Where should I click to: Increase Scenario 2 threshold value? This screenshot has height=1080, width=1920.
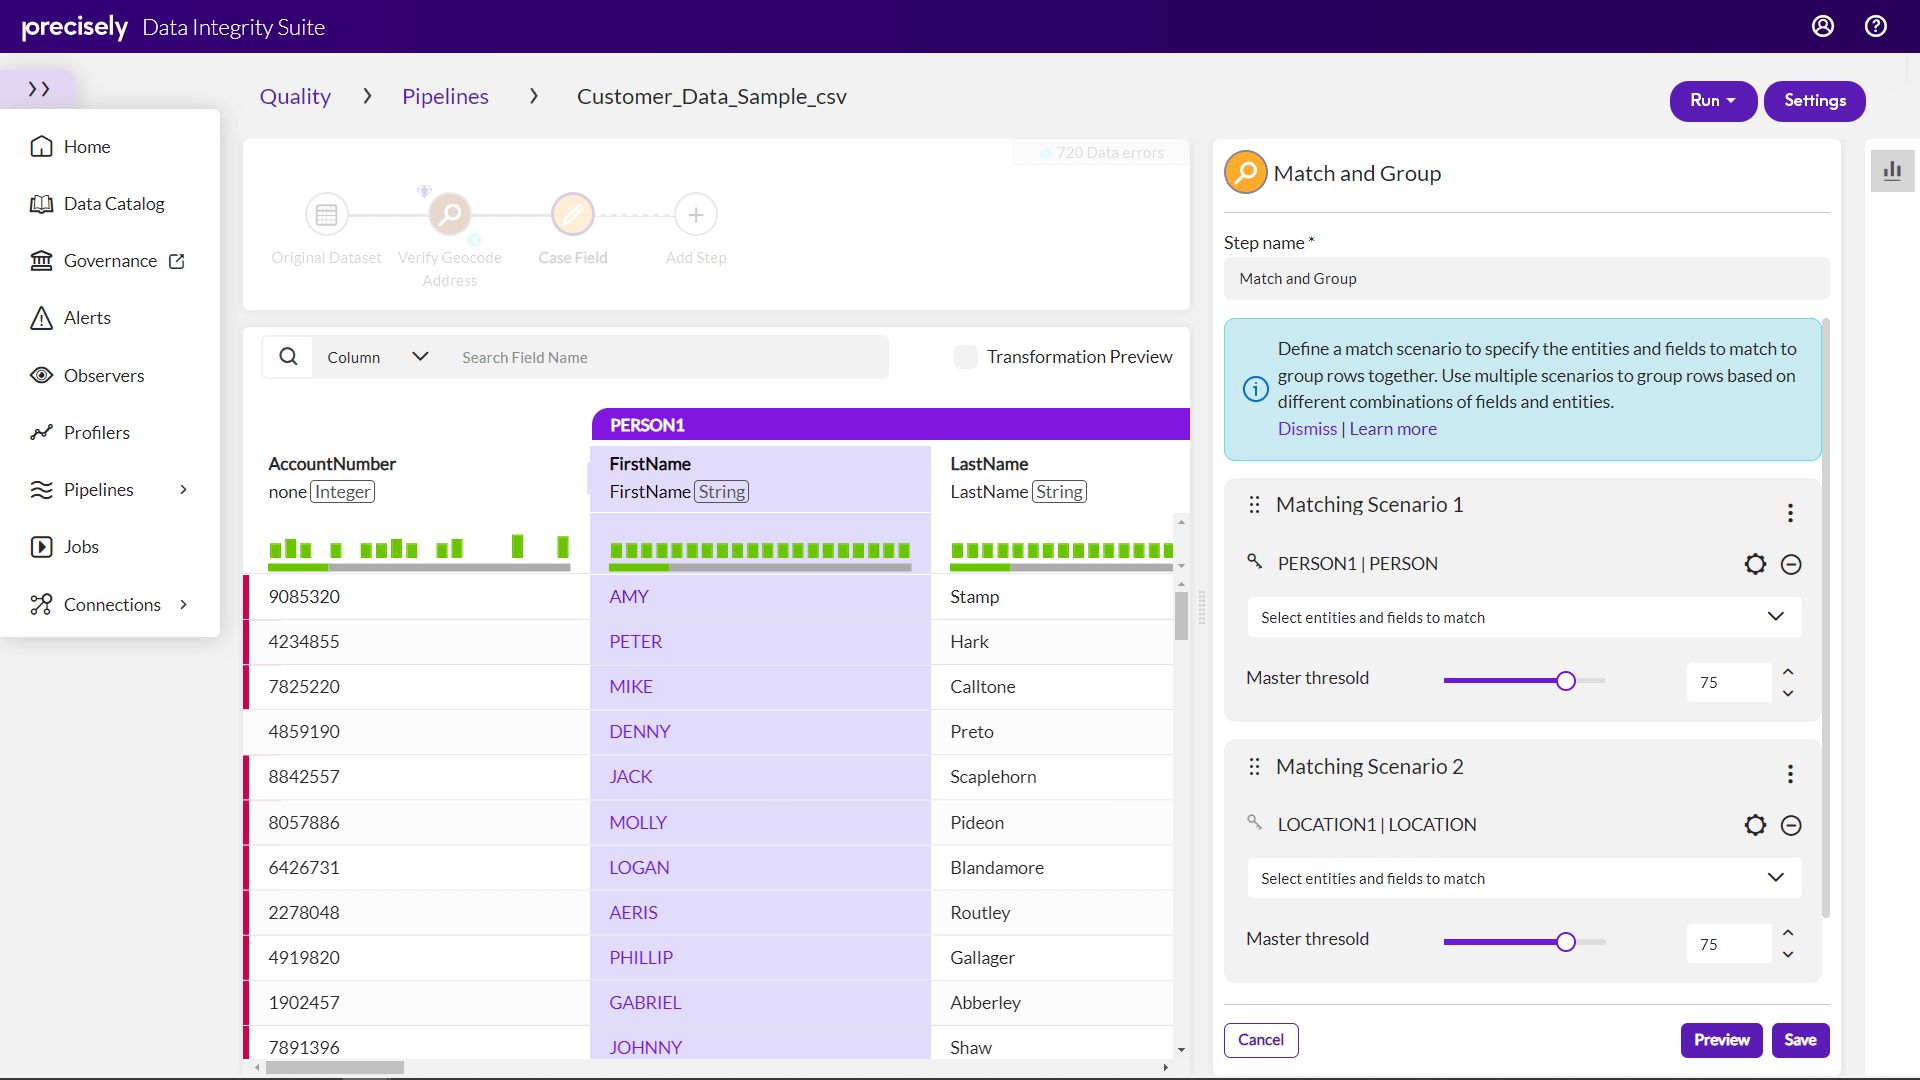(1788, 933)
